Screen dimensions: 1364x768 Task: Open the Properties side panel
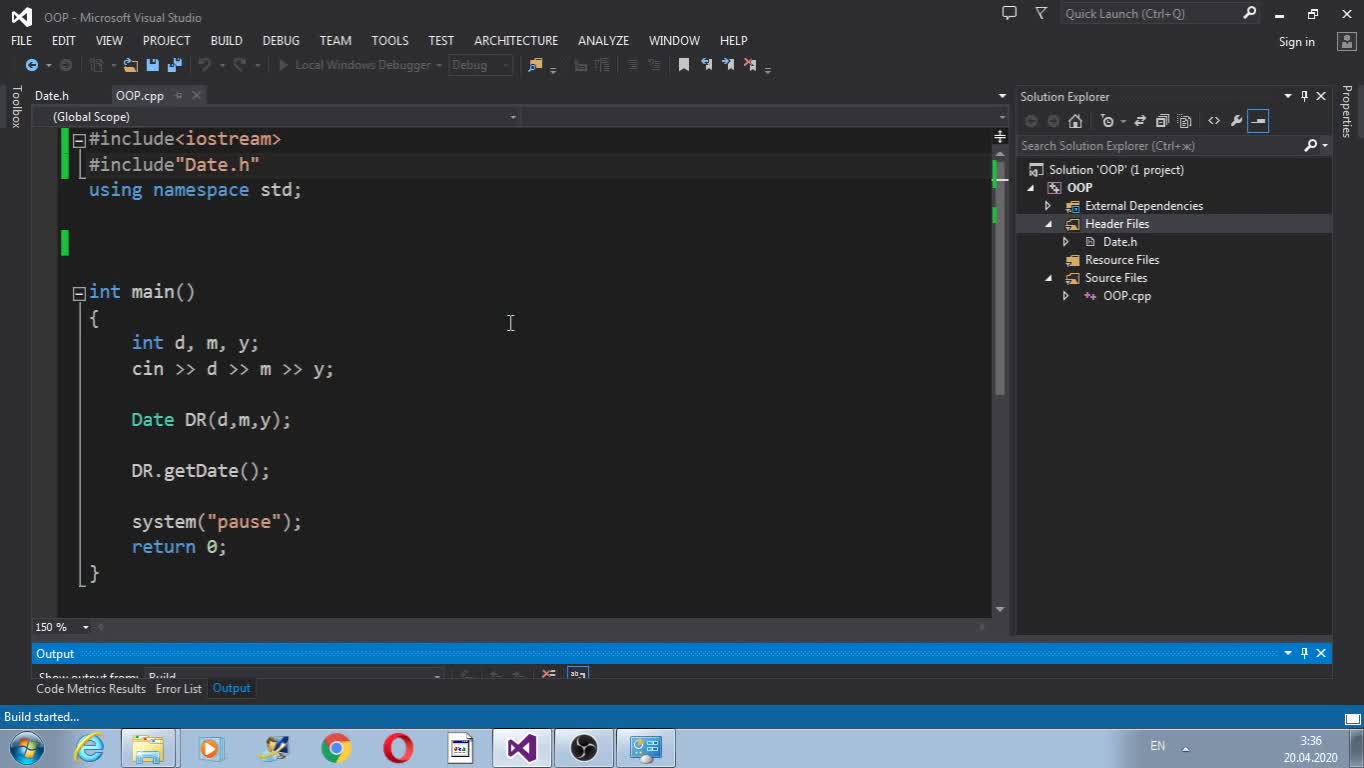1347,111
